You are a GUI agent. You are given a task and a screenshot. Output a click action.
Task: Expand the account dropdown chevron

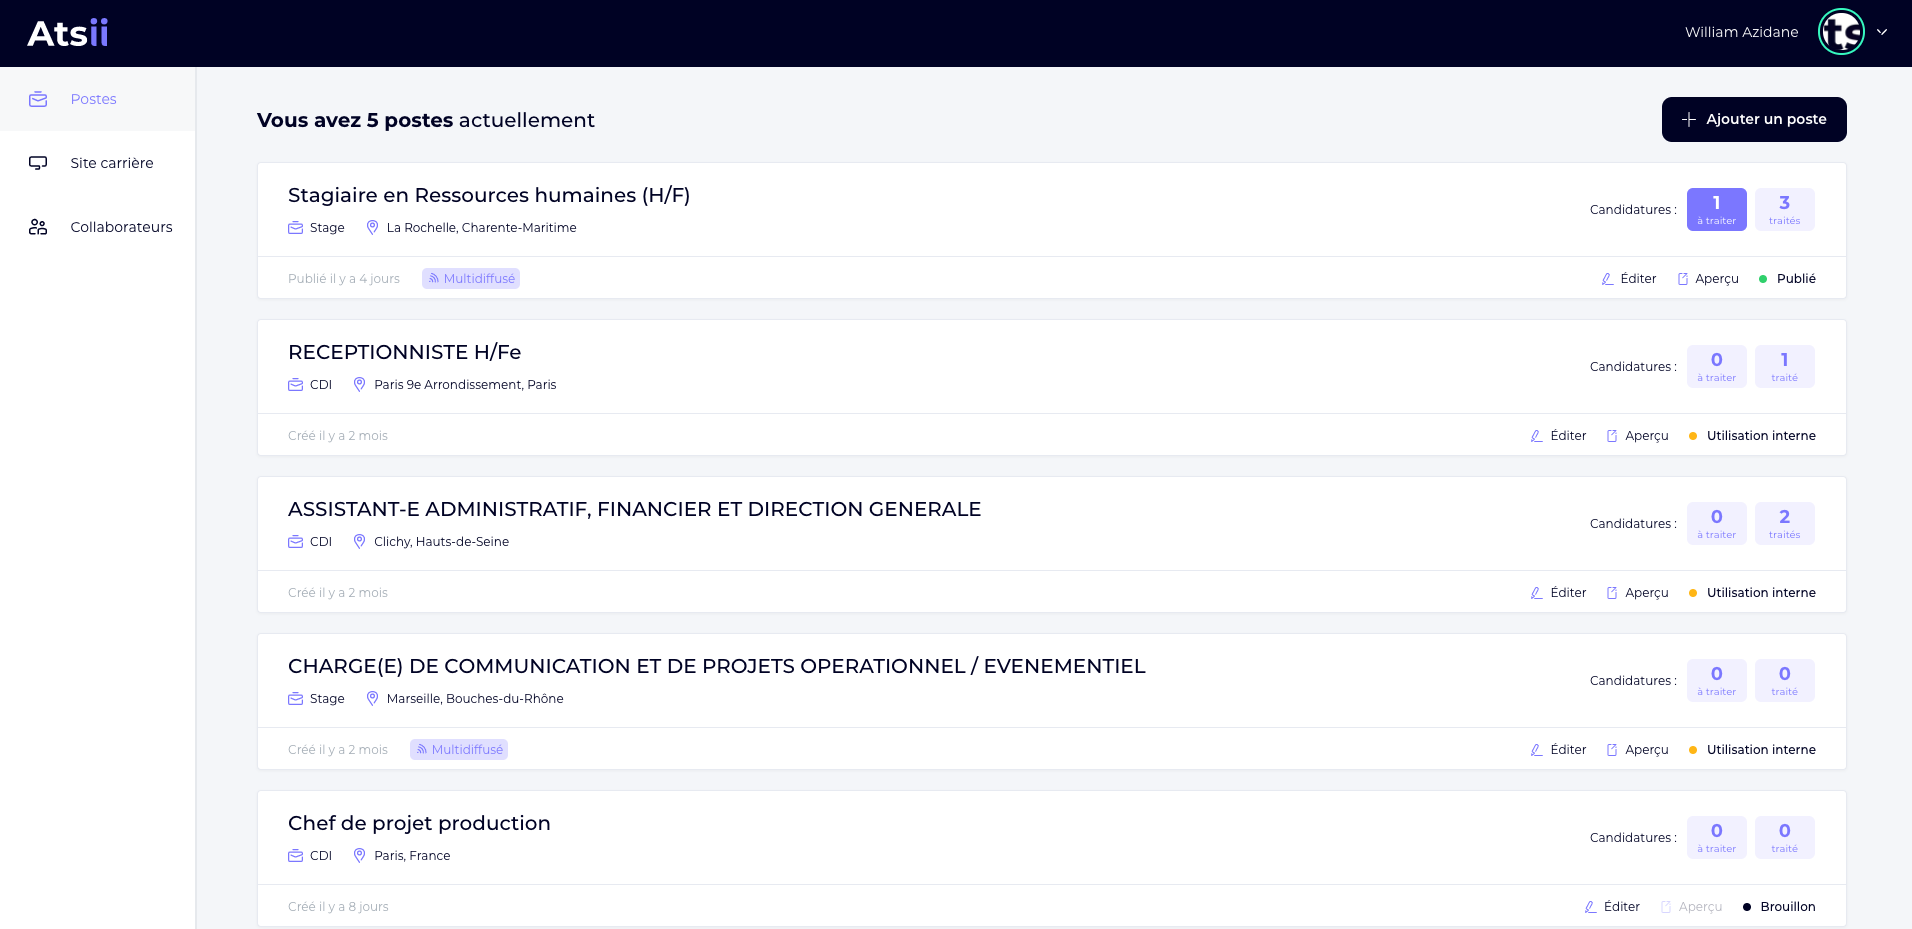point(1882,32)
